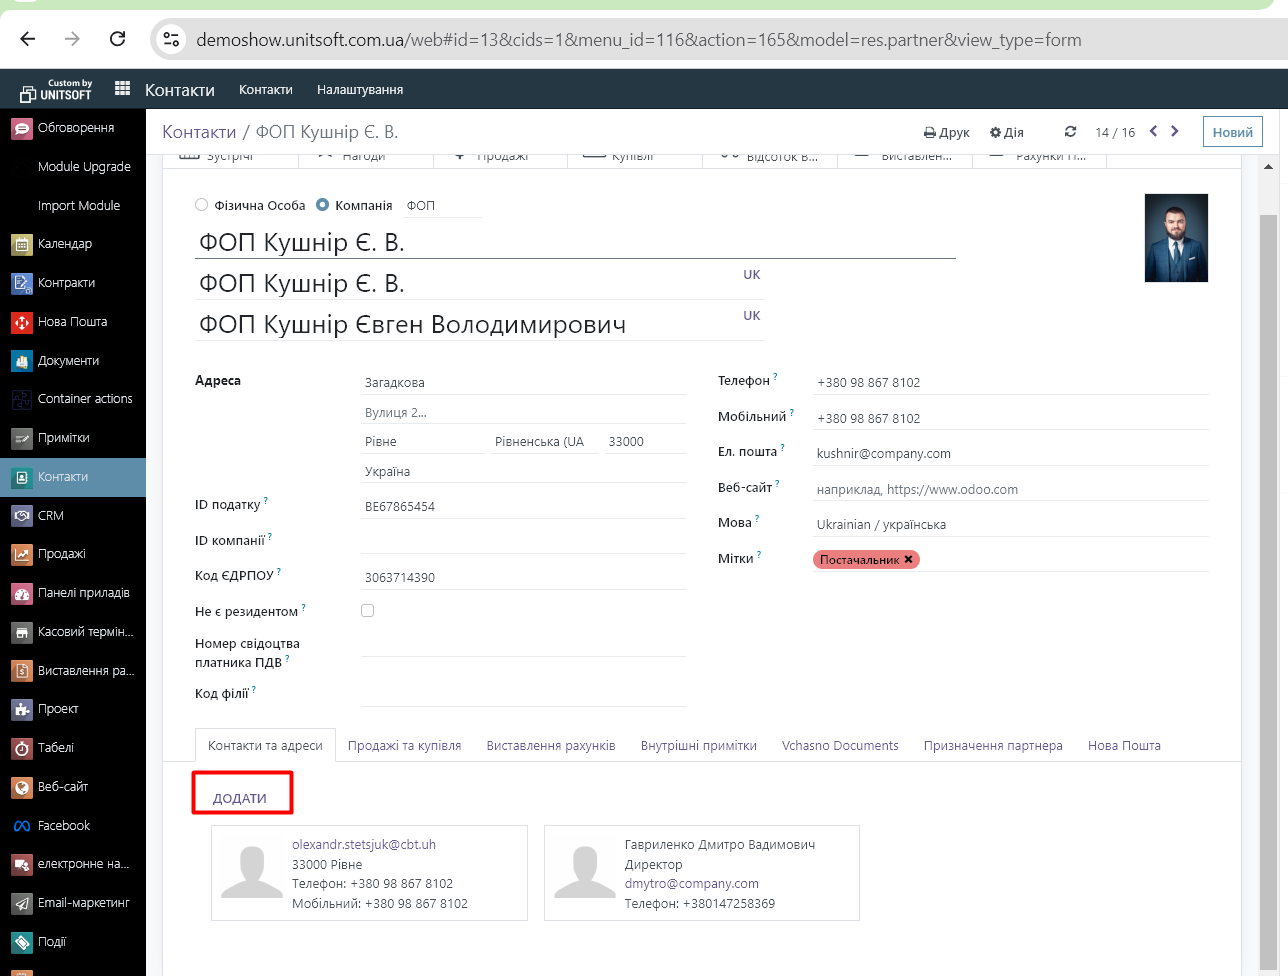Open Обговорення app in sidebar
Image resolution: width=1288 pixels, height=976 pixels.
pyautogui.click(x=73, y=128)
